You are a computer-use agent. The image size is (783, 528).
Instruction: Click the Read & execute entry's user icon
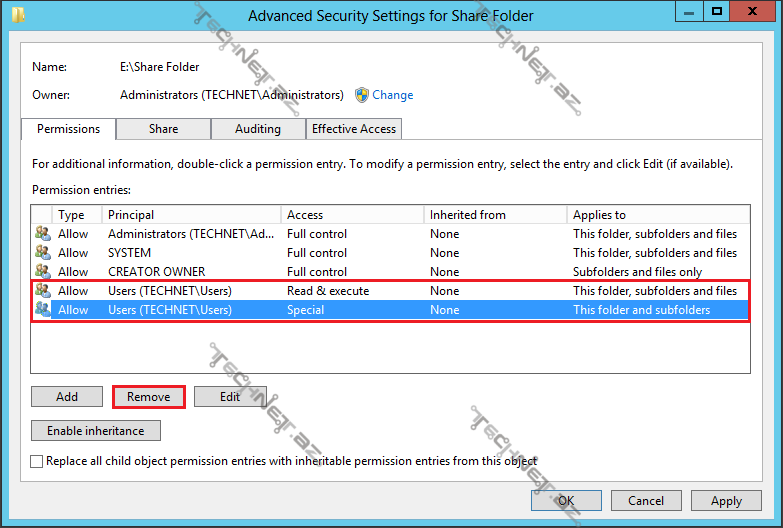pyautogui.click(x=42, y=291)
